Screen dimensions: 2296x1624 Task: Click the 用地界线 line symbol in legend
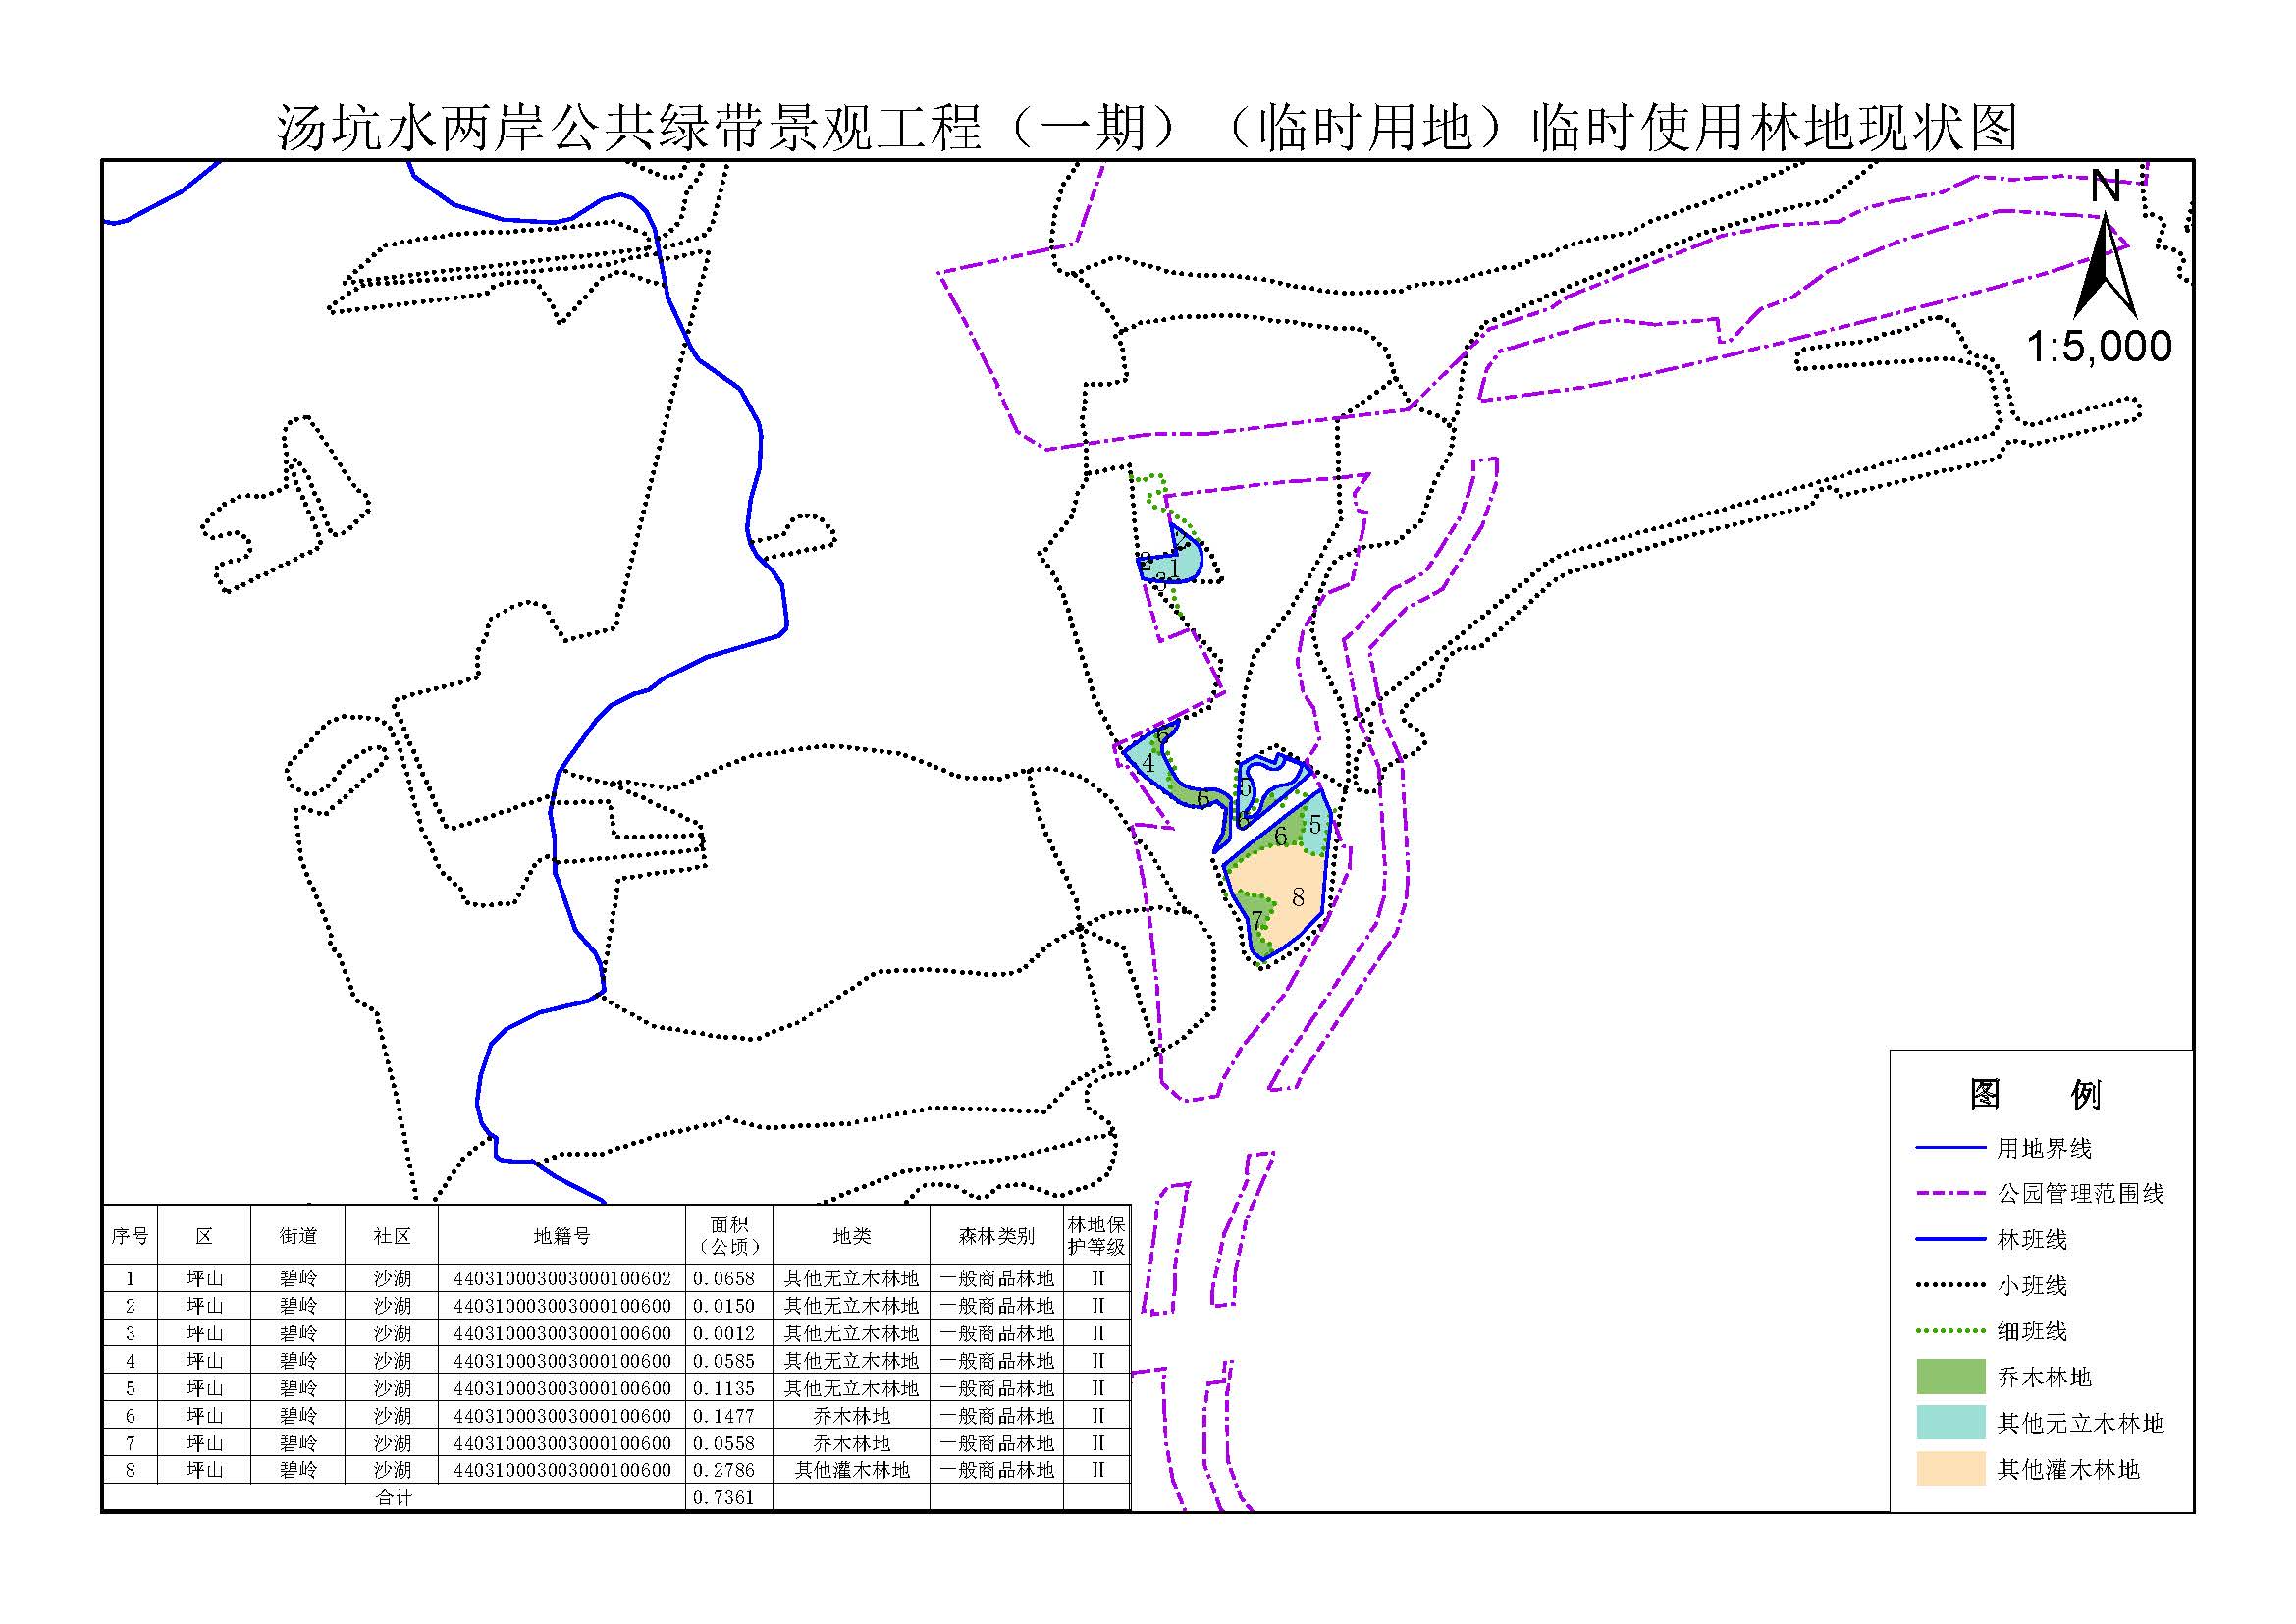tap(1949, 1148)
